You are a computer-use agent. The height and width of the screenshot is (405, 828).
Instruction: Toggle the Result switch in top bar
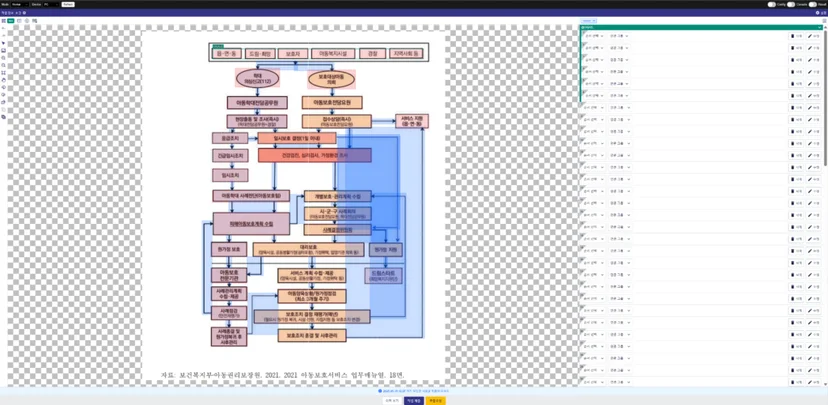813,4
